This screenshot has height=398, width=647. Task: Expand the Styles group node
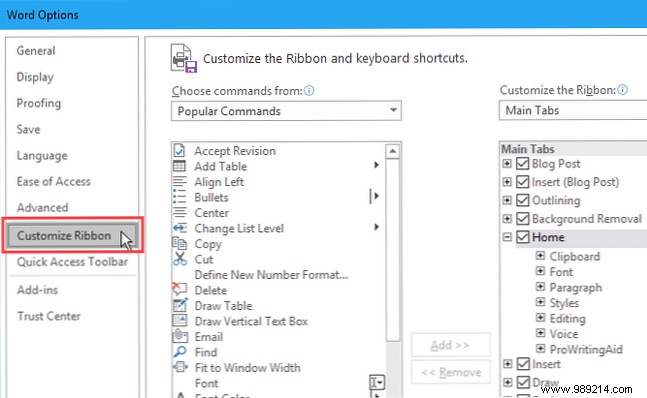coord(540,302)
